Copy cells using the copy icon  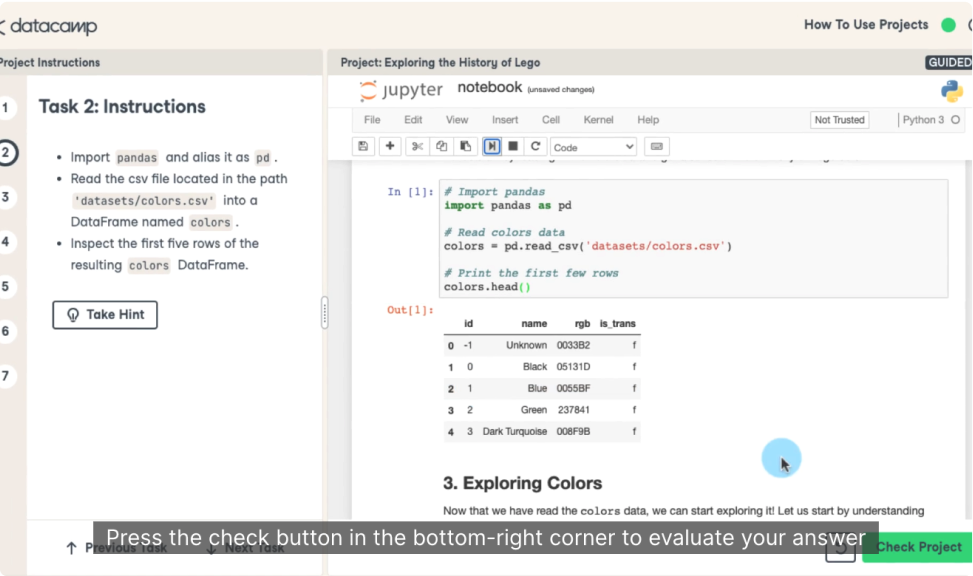(x=440, y=146)
